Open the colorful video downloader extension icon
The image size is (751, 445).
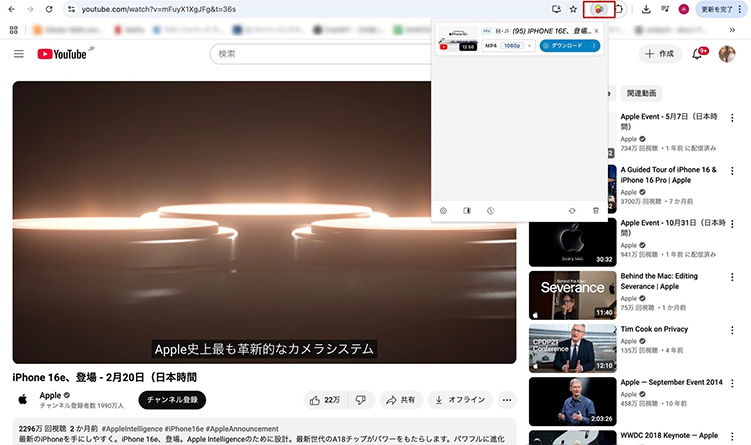(599, 9)
